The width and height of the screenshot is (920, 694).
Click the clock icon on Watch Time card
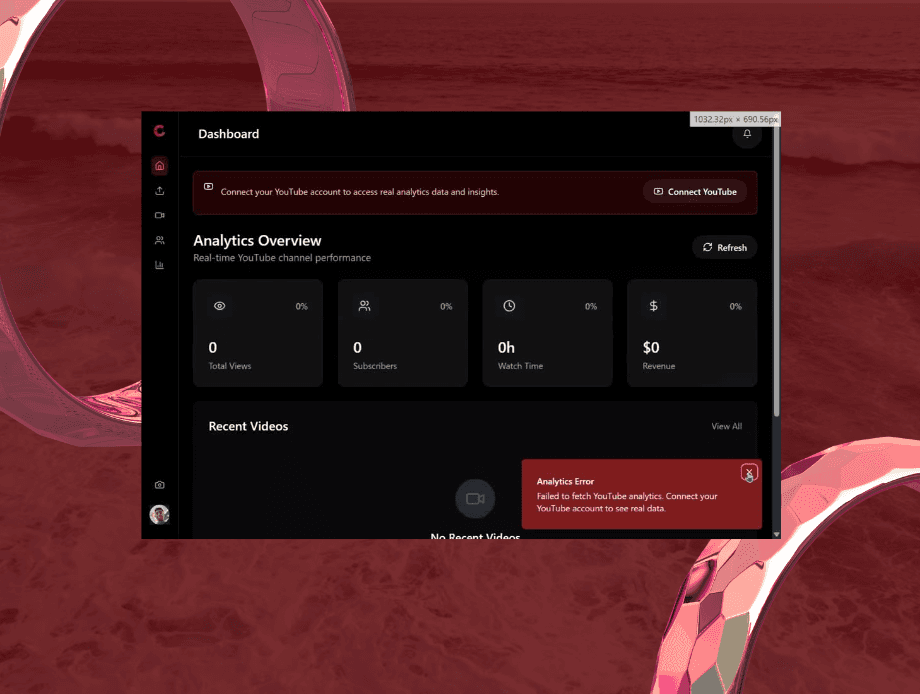coord(509,306)
